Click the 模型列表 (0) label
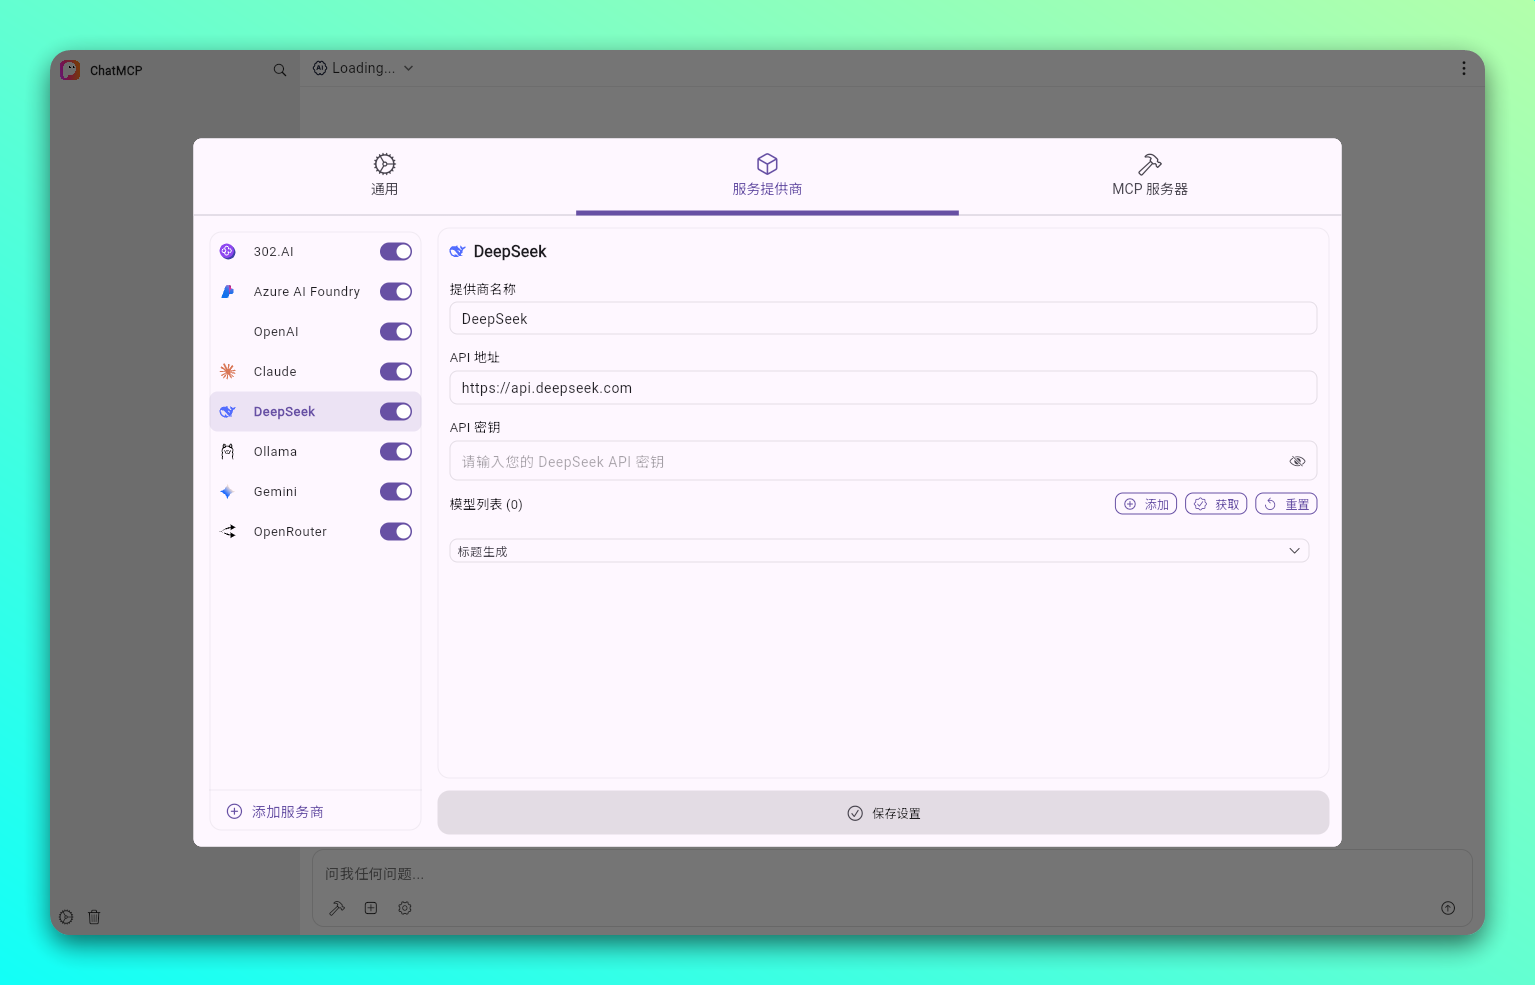Screen dimensions: 1535x985 coord(486,504)
